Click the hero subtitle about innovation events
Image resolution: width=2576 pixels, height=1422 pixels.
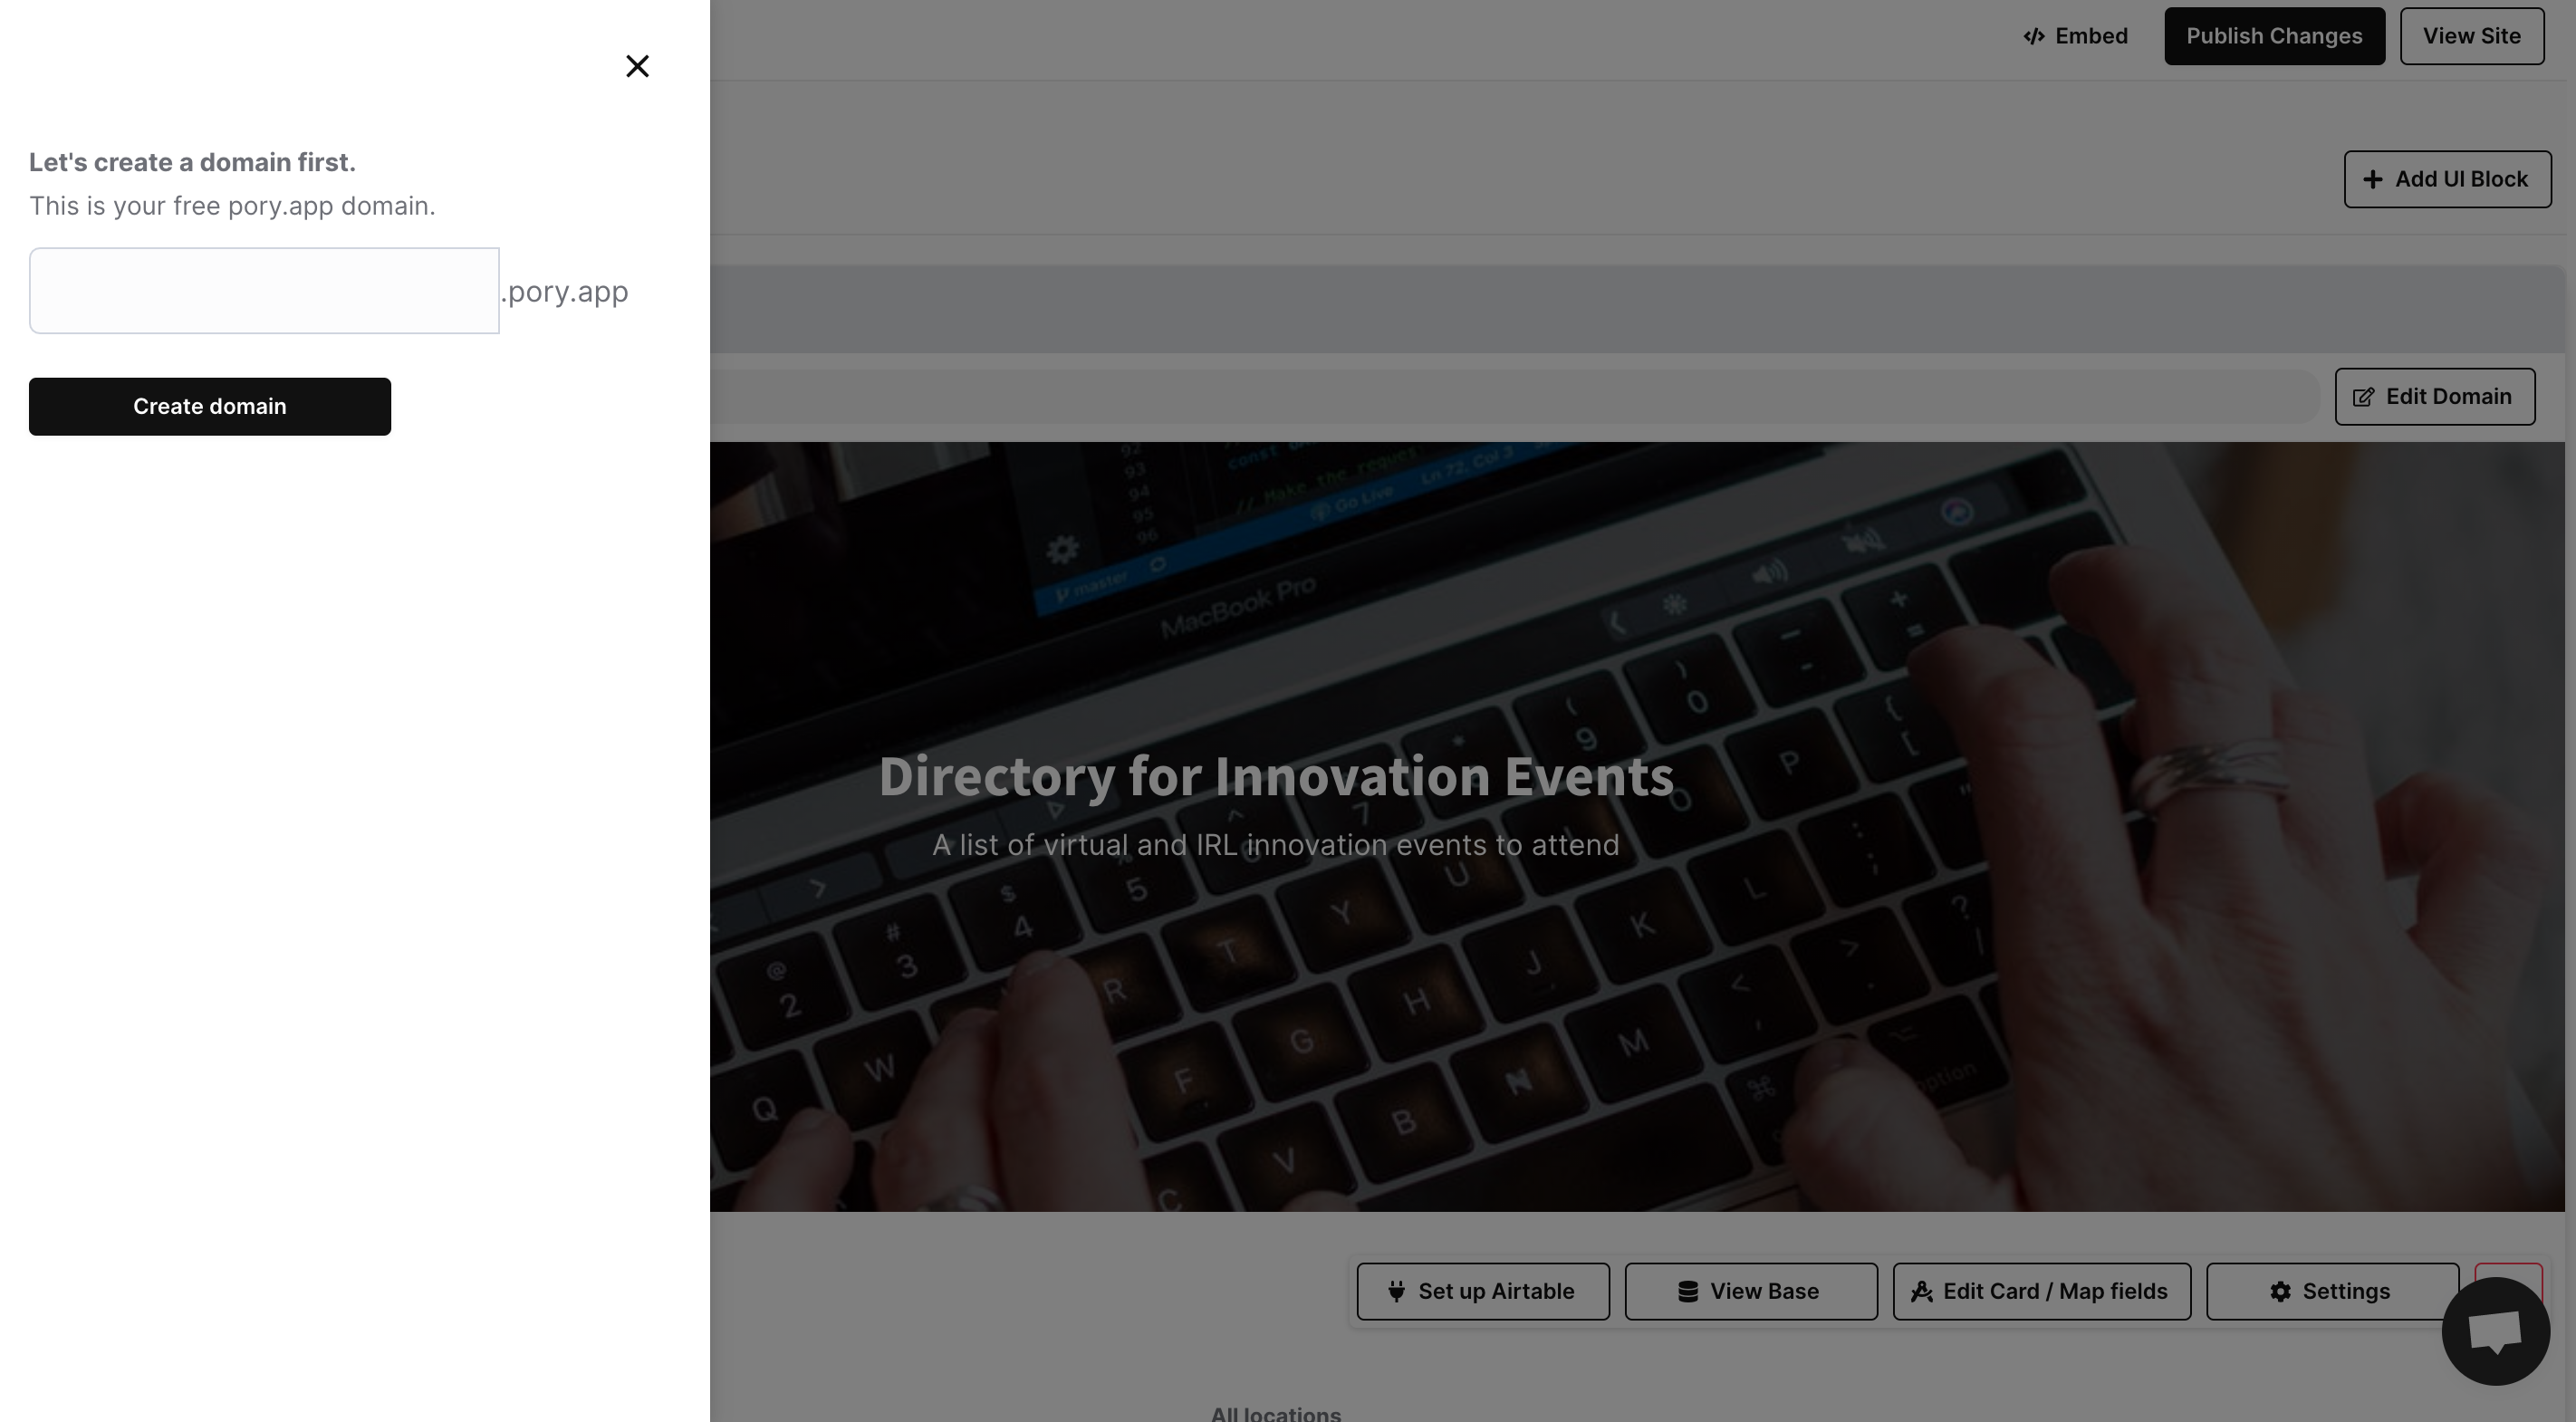click(x=1275, y=845)
